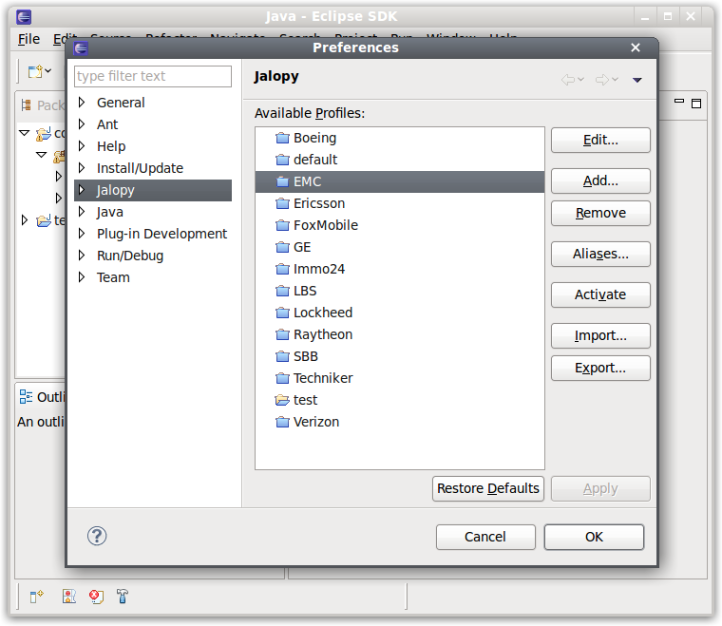
Task: Expand the Team preferences node
Action: (x=82, y=277)
